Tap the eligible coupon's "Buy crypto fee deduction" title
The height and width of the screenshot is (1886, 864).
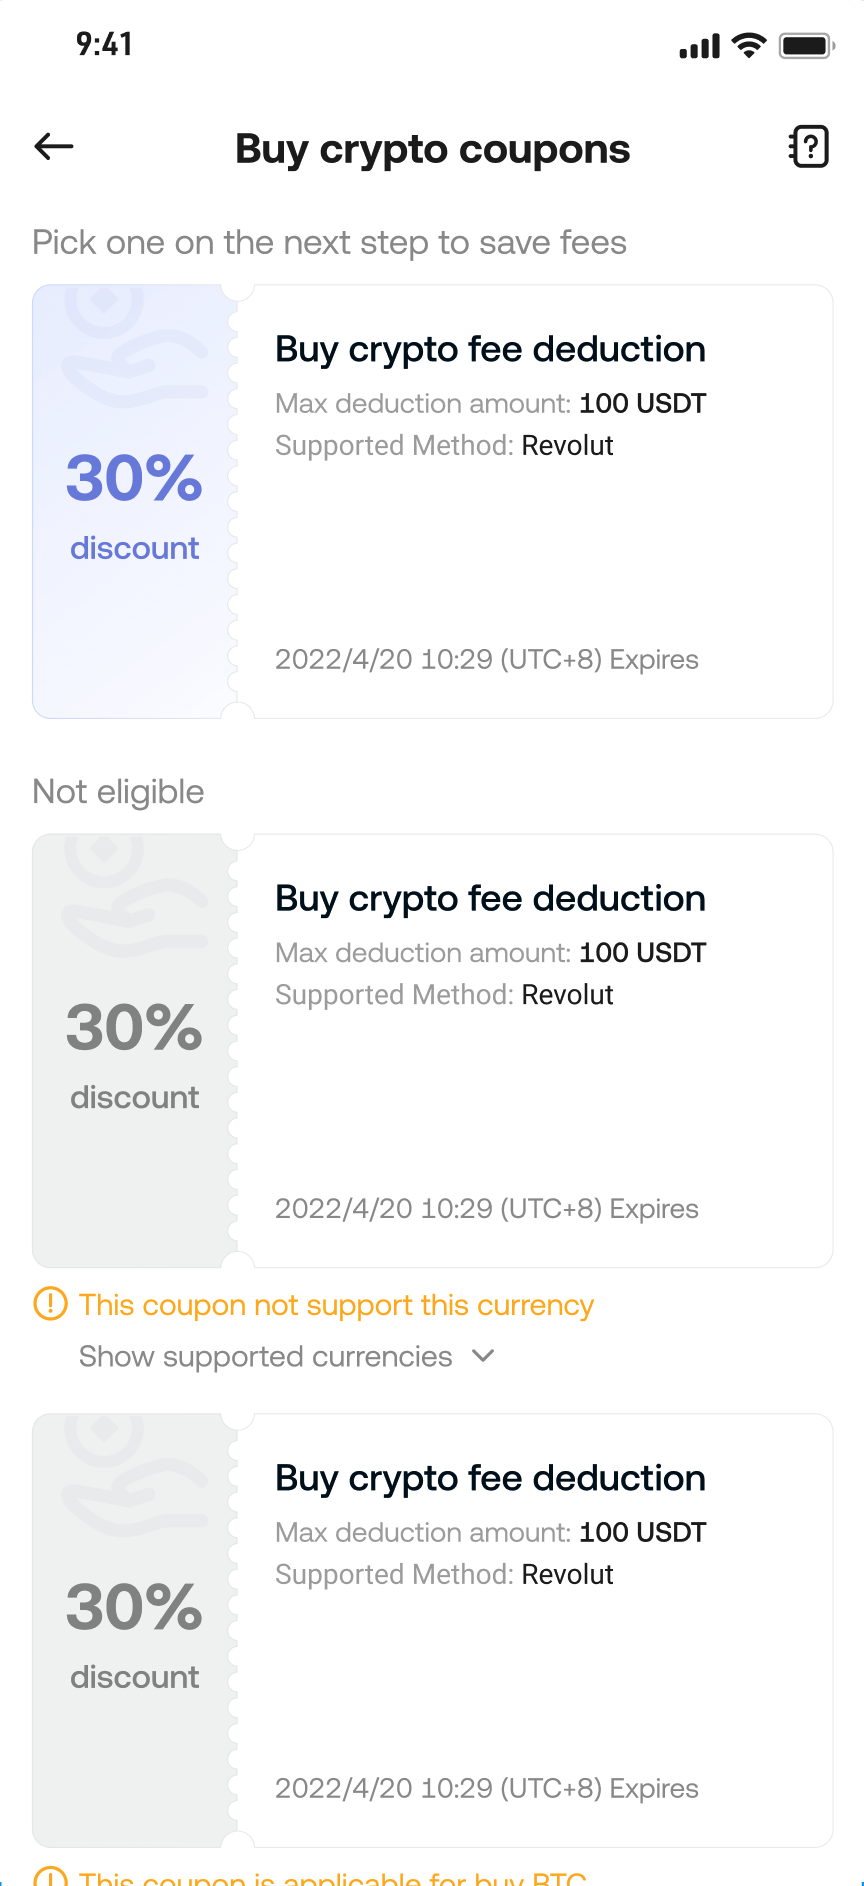tap(490, 349)
